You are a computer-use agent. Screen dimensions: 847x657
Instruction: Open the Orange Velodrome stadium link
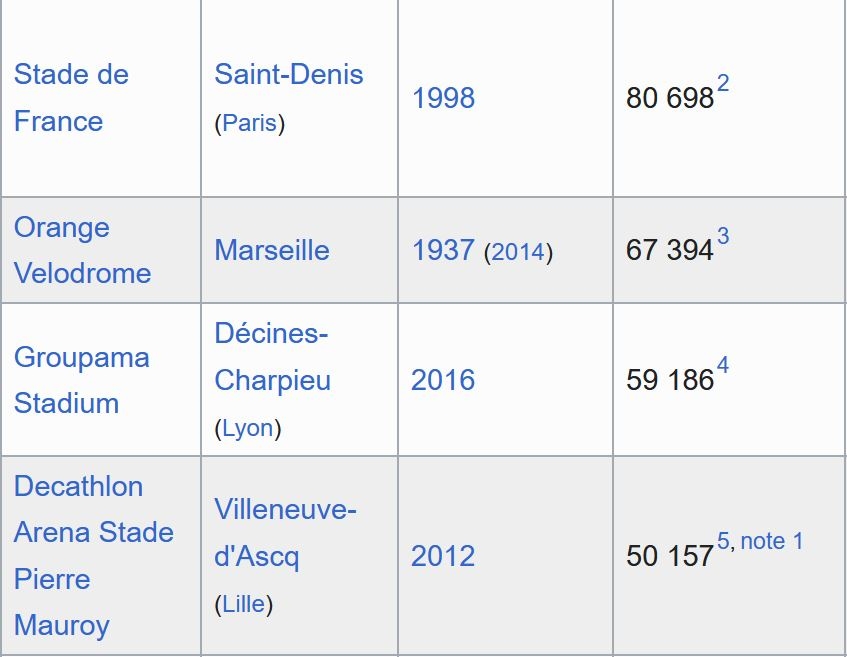tap(82, 250)
